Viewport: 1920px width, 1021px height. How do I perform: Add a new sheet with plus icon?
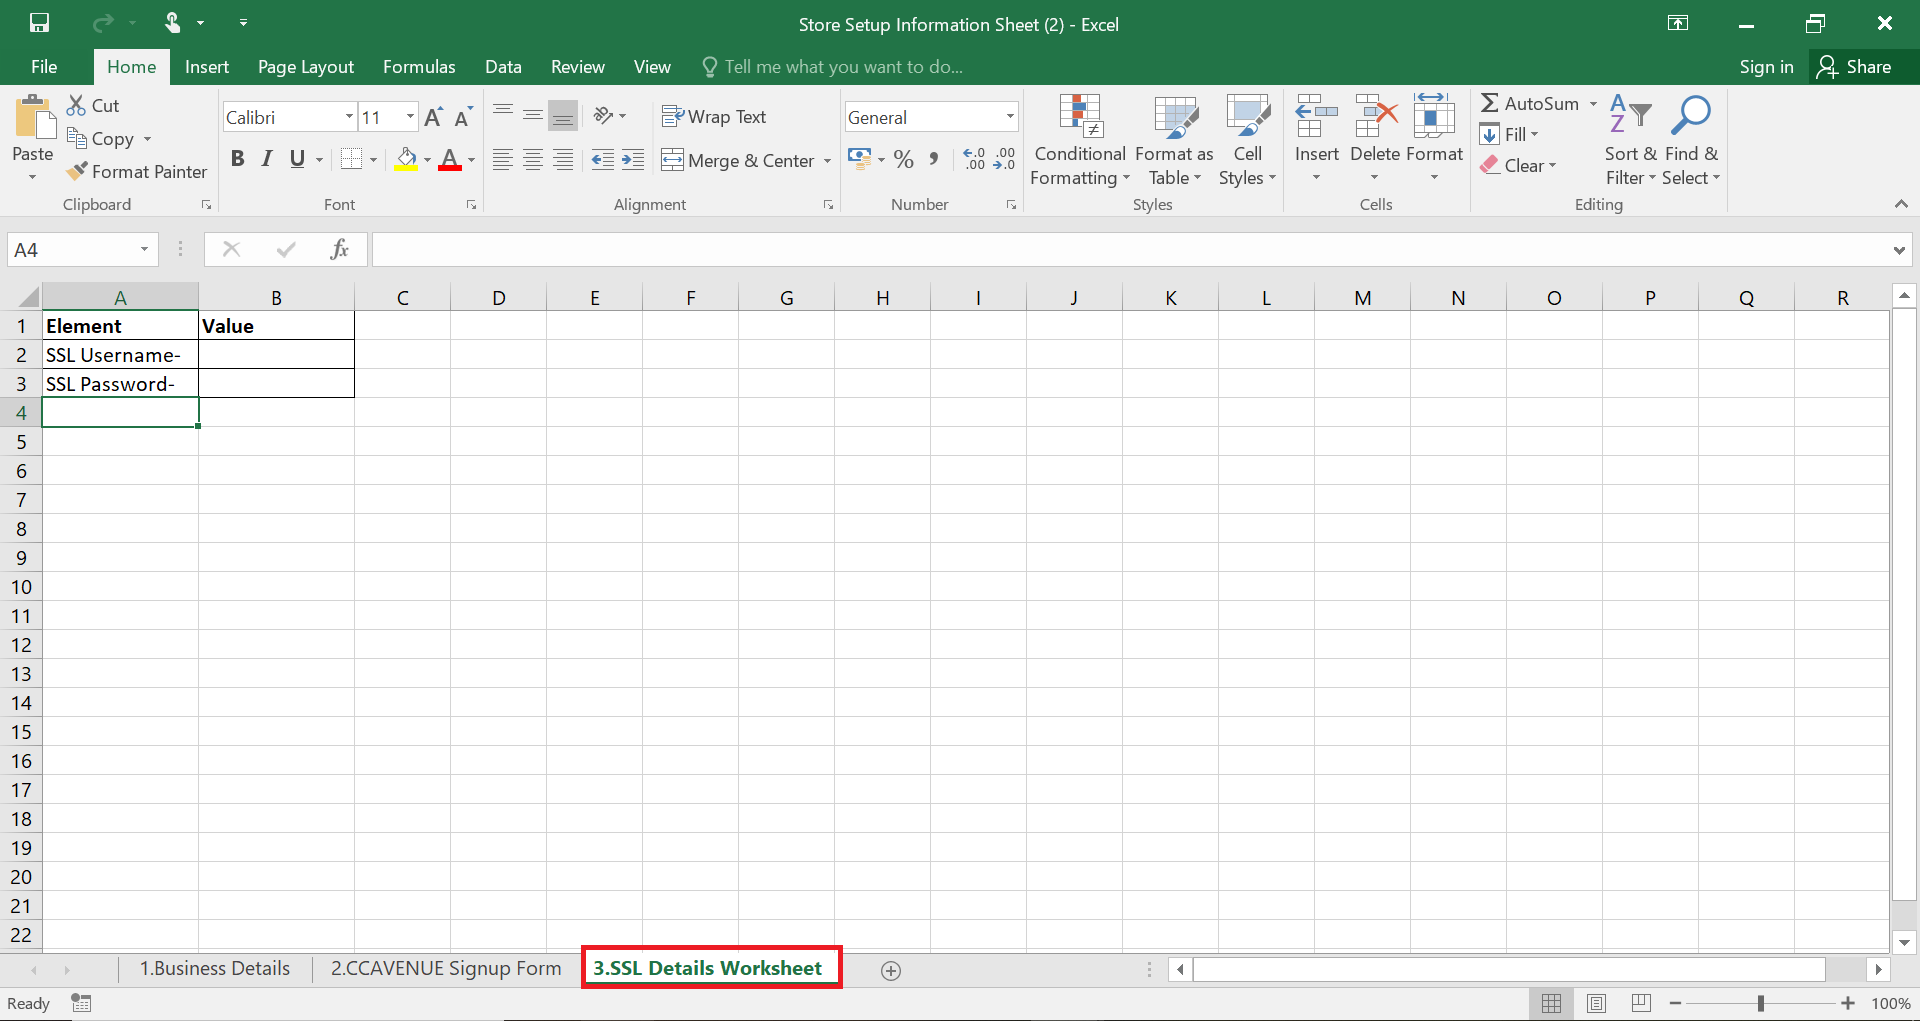point(891,970)
